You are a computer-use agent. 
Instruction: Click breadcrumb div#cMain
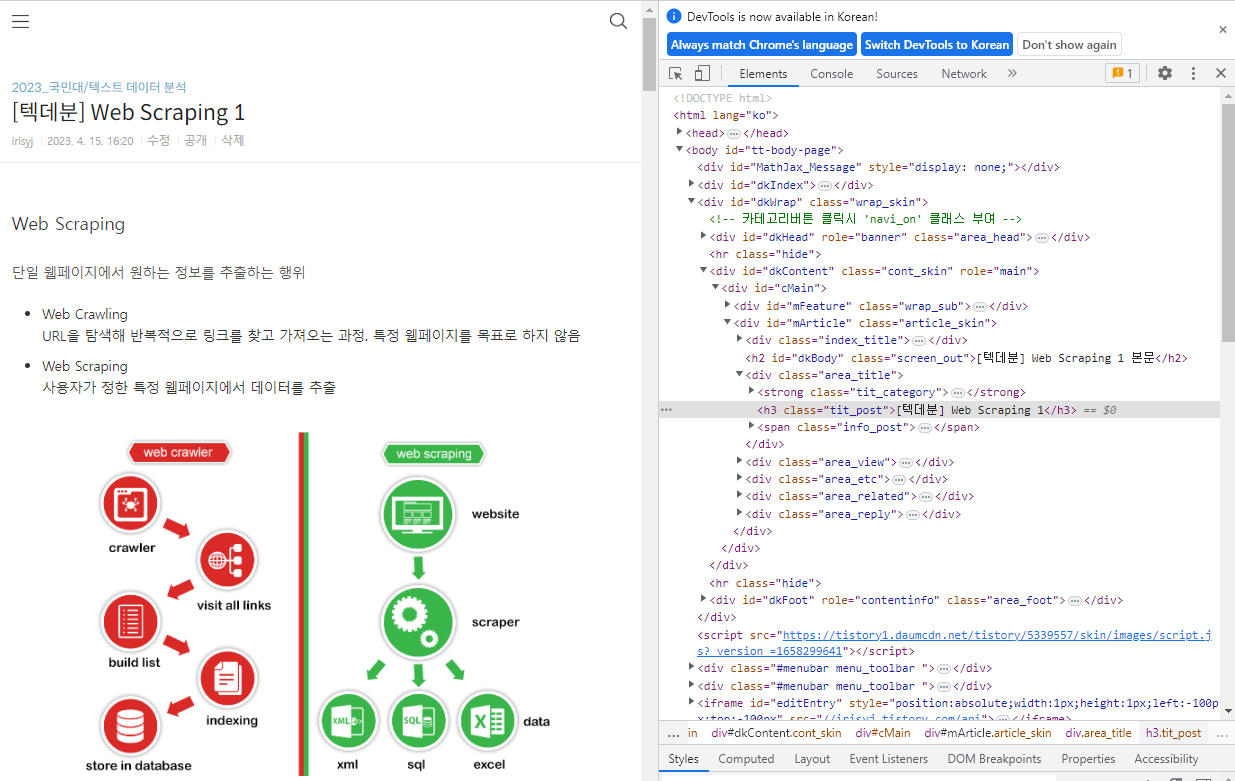(x=882, y=733)
